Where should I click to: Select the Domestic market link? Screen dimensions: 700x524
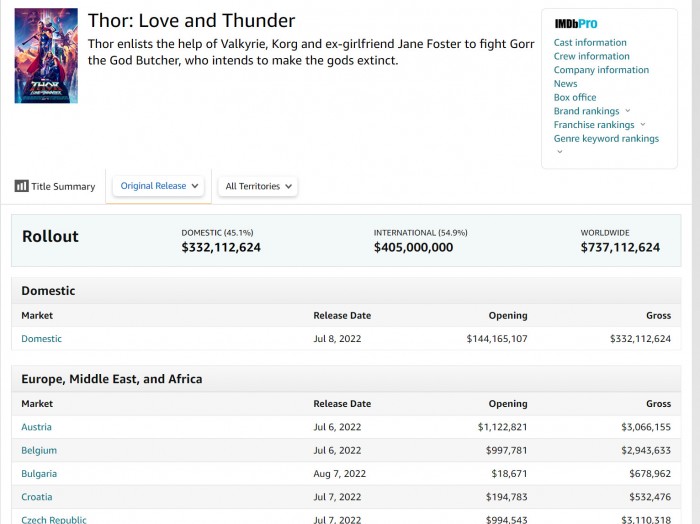[41, 339]
